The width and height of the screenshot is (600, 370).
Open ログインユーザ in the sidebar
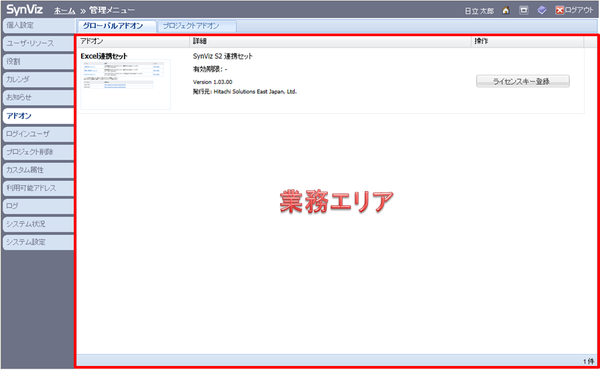38,134
